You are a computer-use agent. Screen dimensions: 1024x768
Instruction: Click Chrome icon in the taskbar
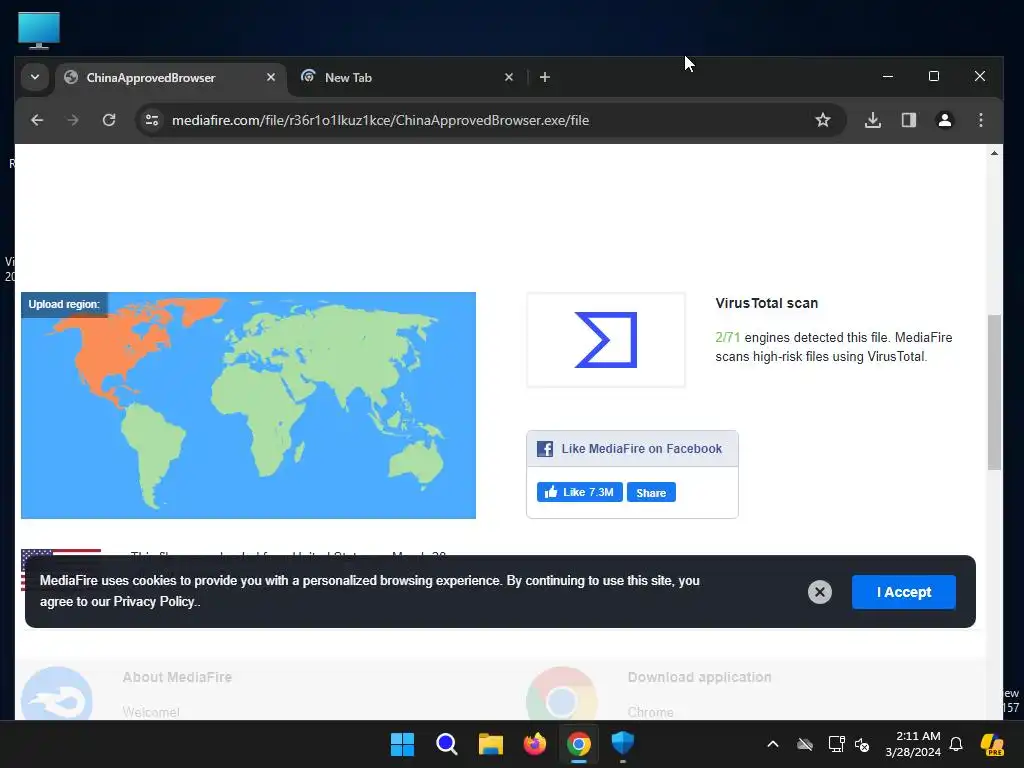point(579,744)
